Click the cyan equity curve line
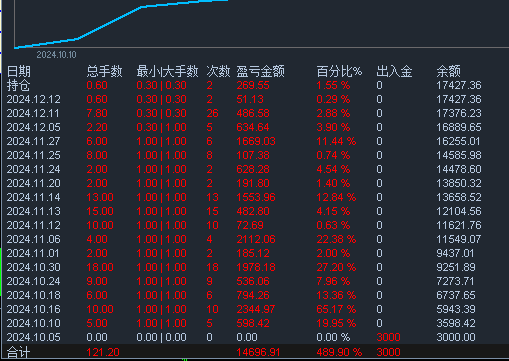The height and width of the screenshot is (361, 509). (110, 23)
